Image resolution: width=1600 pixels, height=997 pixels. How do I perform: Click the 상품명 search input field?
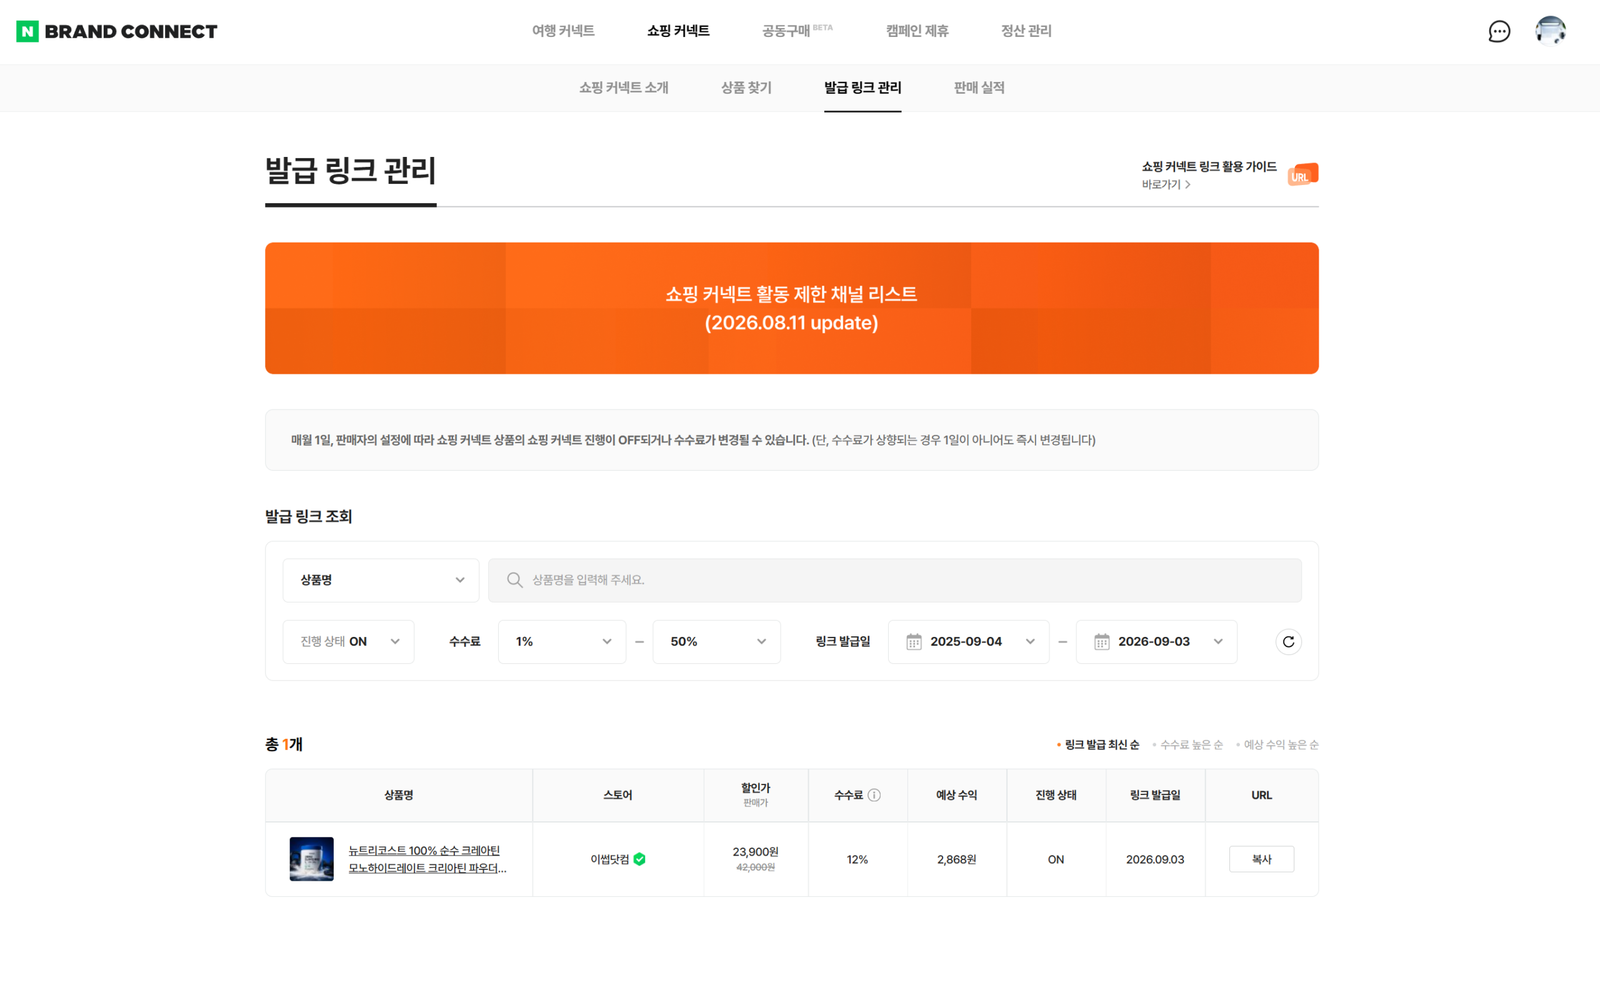(x=895, y=580)
